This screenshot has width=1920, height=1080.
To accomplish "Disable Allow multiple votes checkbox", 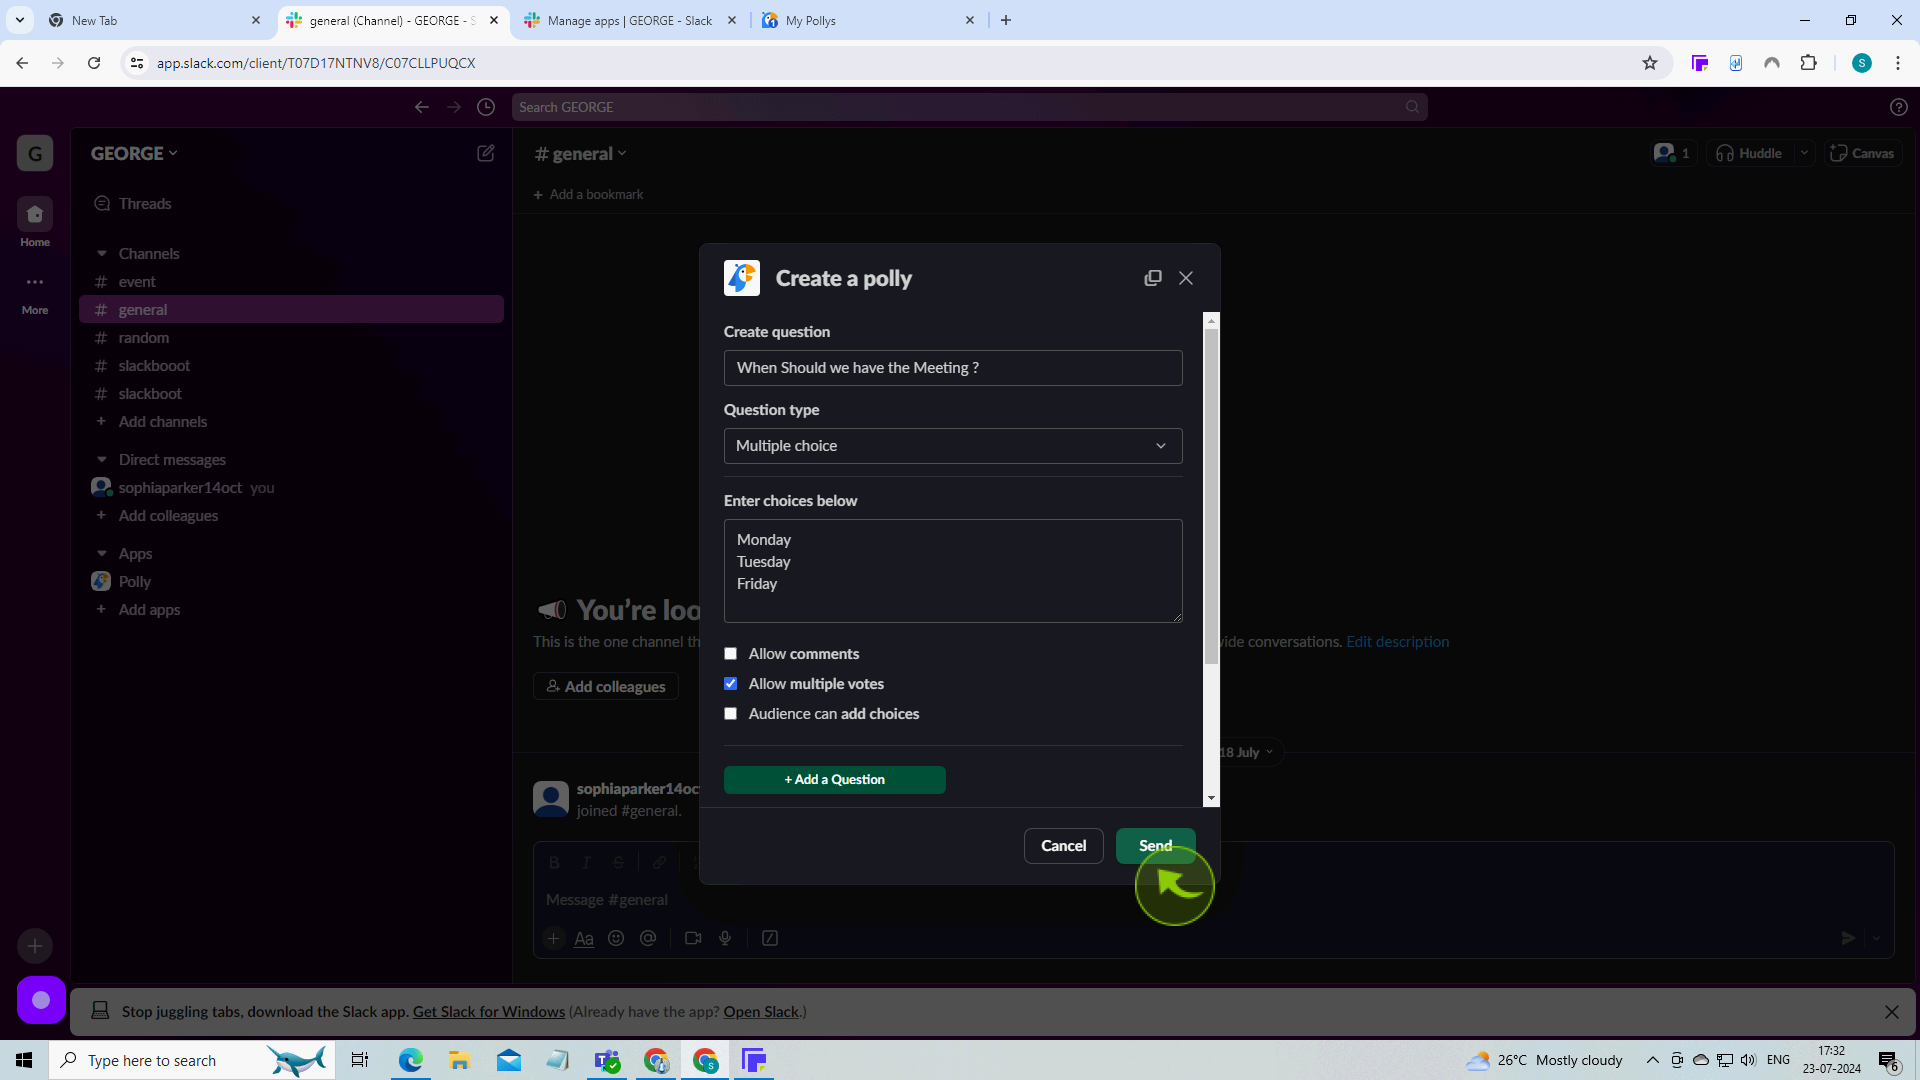I will (x=731, y=682).
